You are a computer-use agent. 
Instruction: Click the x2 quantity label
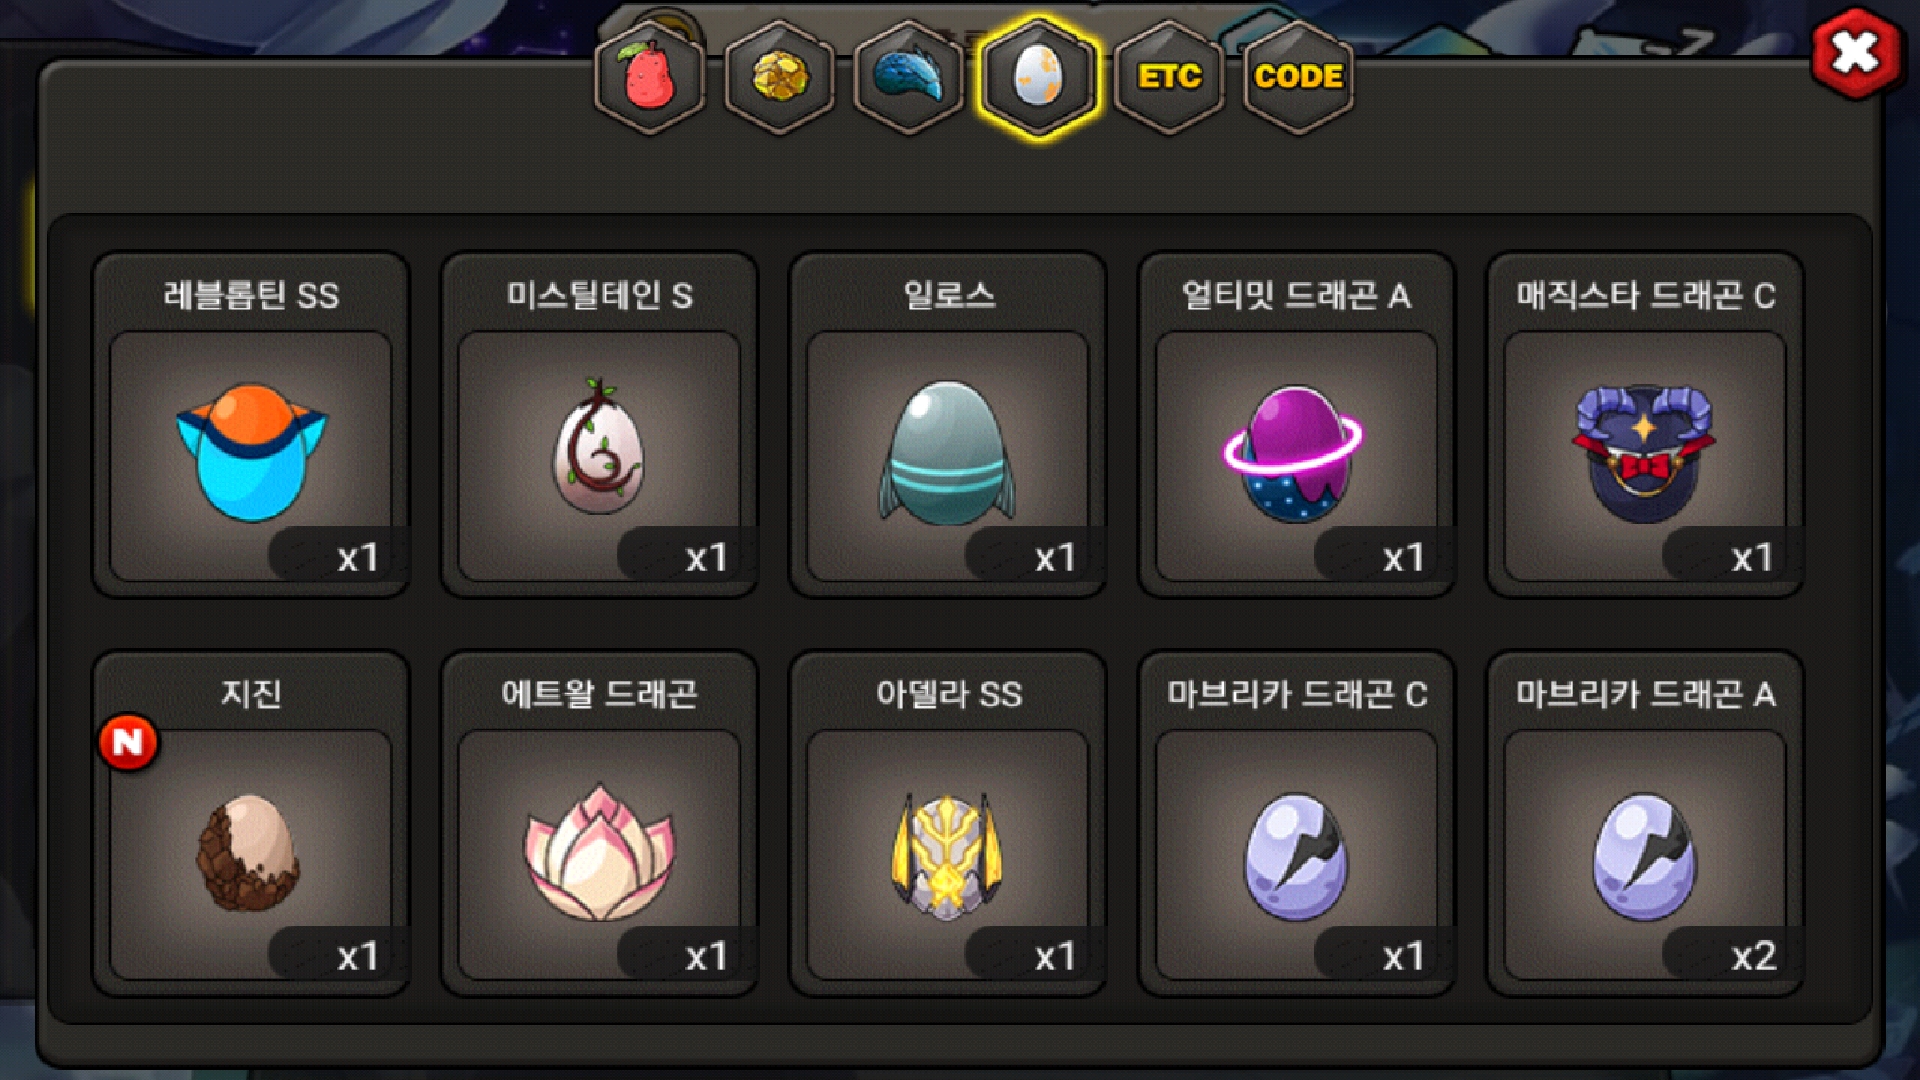(1753, 956)
